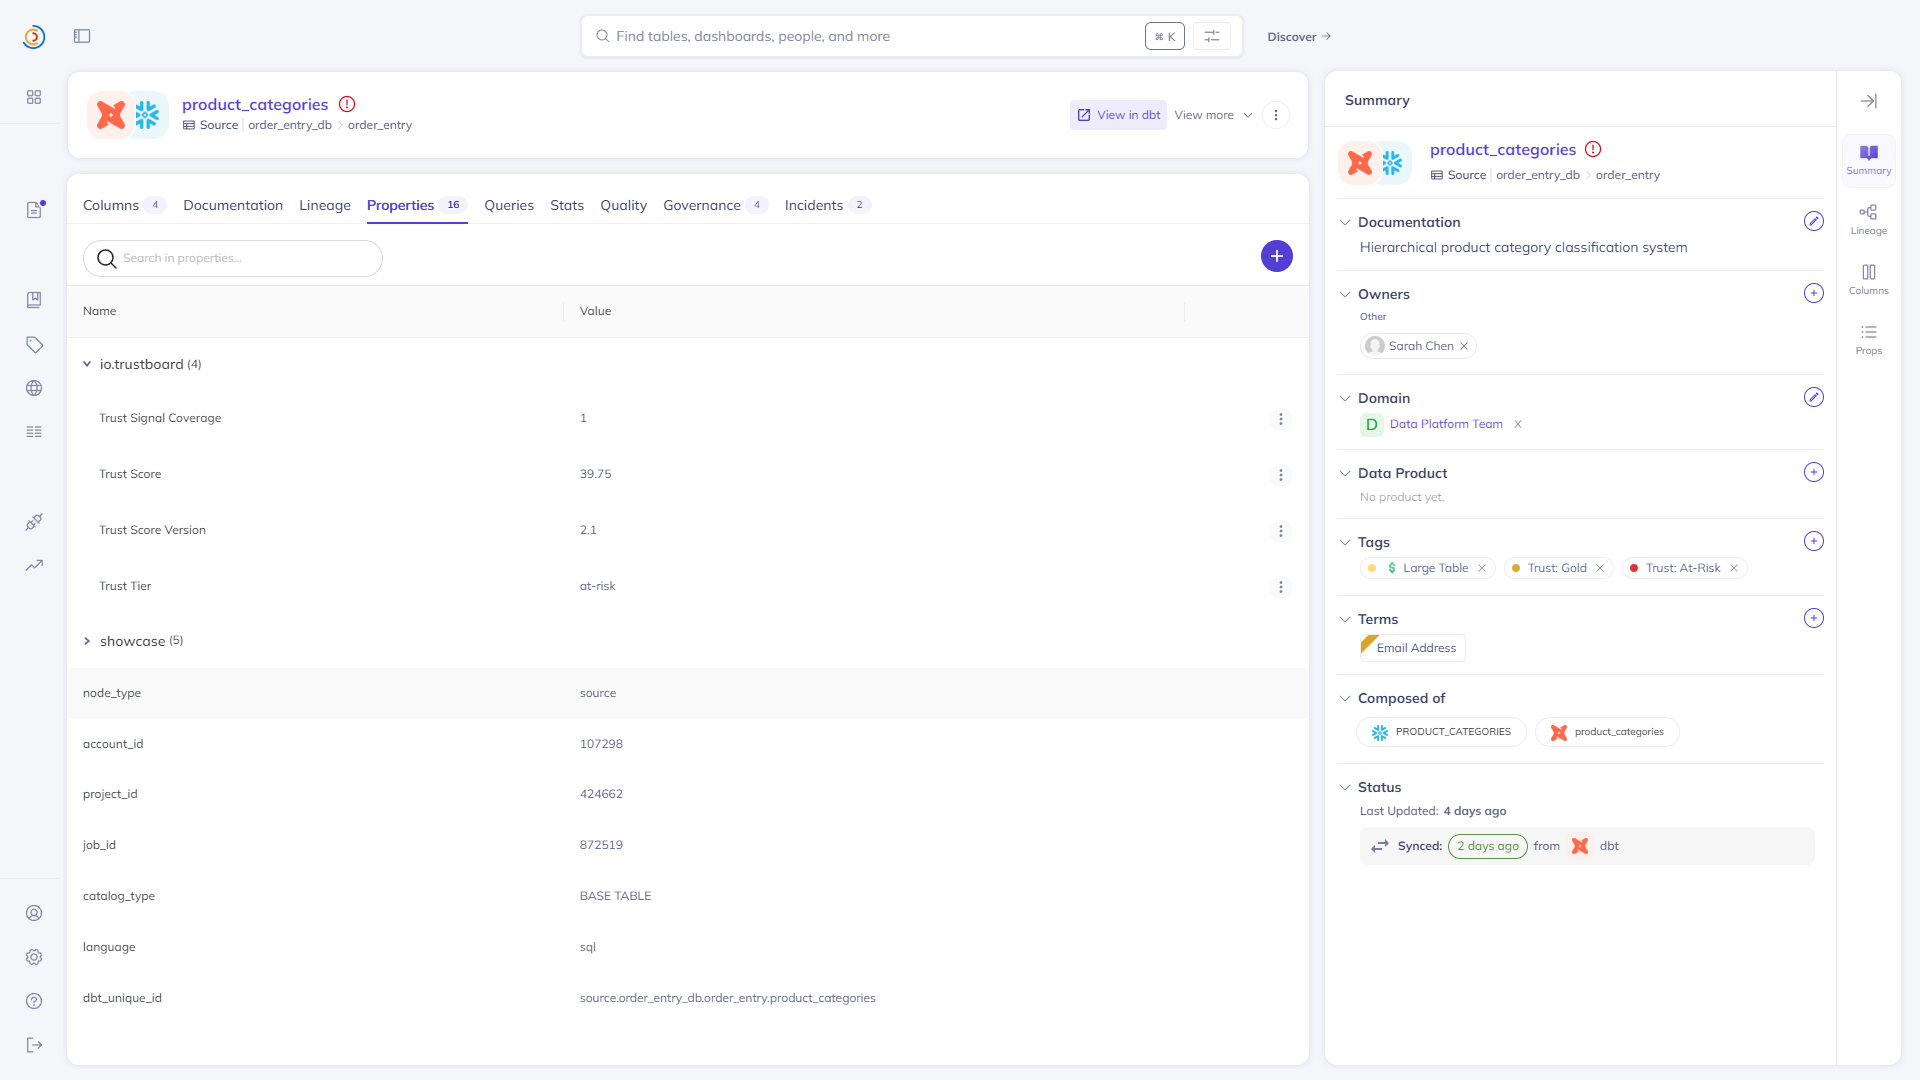1920x1080 pixels.
Task: Edit the Domain with the pencil icon
Action: tap(1814, 397)
